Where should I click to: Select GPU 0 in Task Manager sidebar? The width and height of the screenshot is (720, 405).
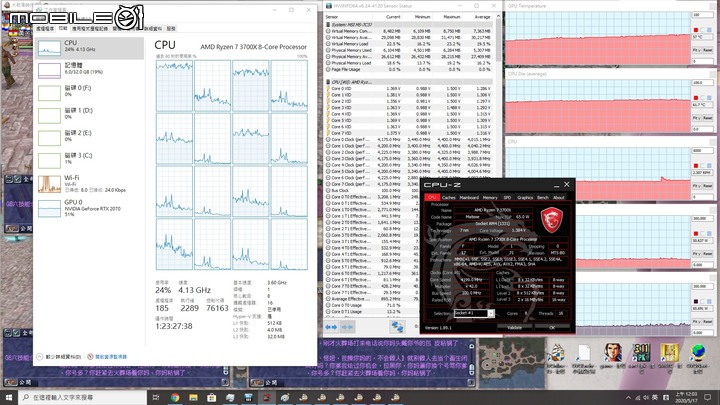click(90, 208)
